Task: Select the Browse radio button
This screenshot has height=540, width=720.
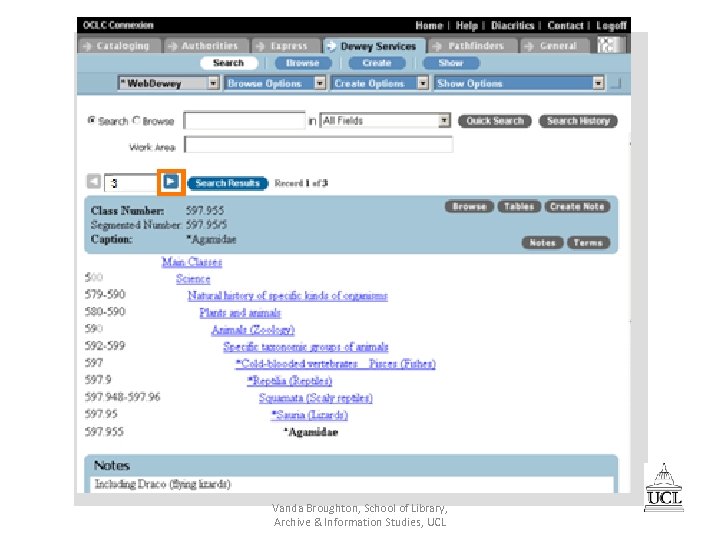Action: point(136,120)
